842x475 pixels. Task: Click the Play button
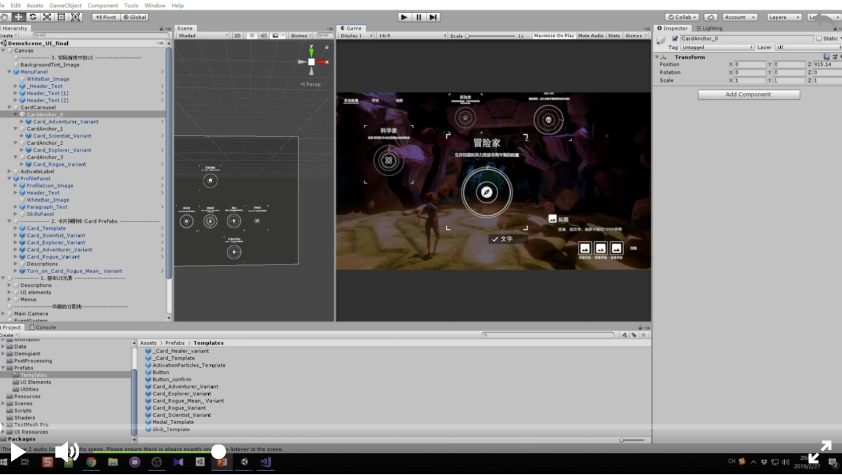click(404, 17)
